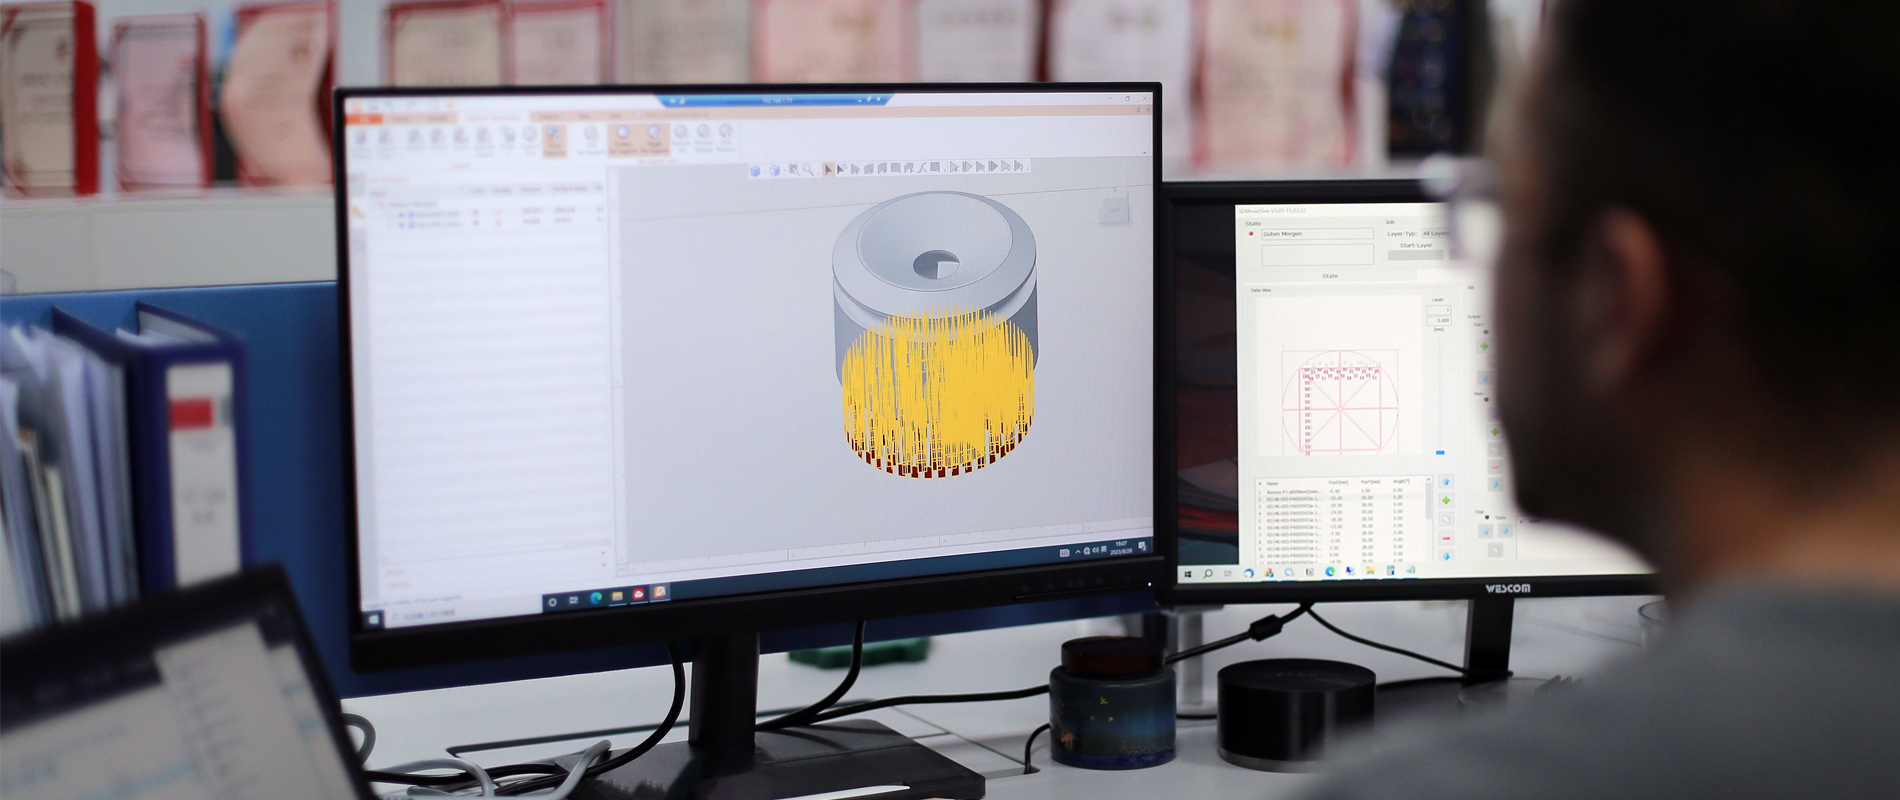Click the red circular build plate plot in Data View
This screenshot has width=1900, height=800.
(x=1339, y=405)
